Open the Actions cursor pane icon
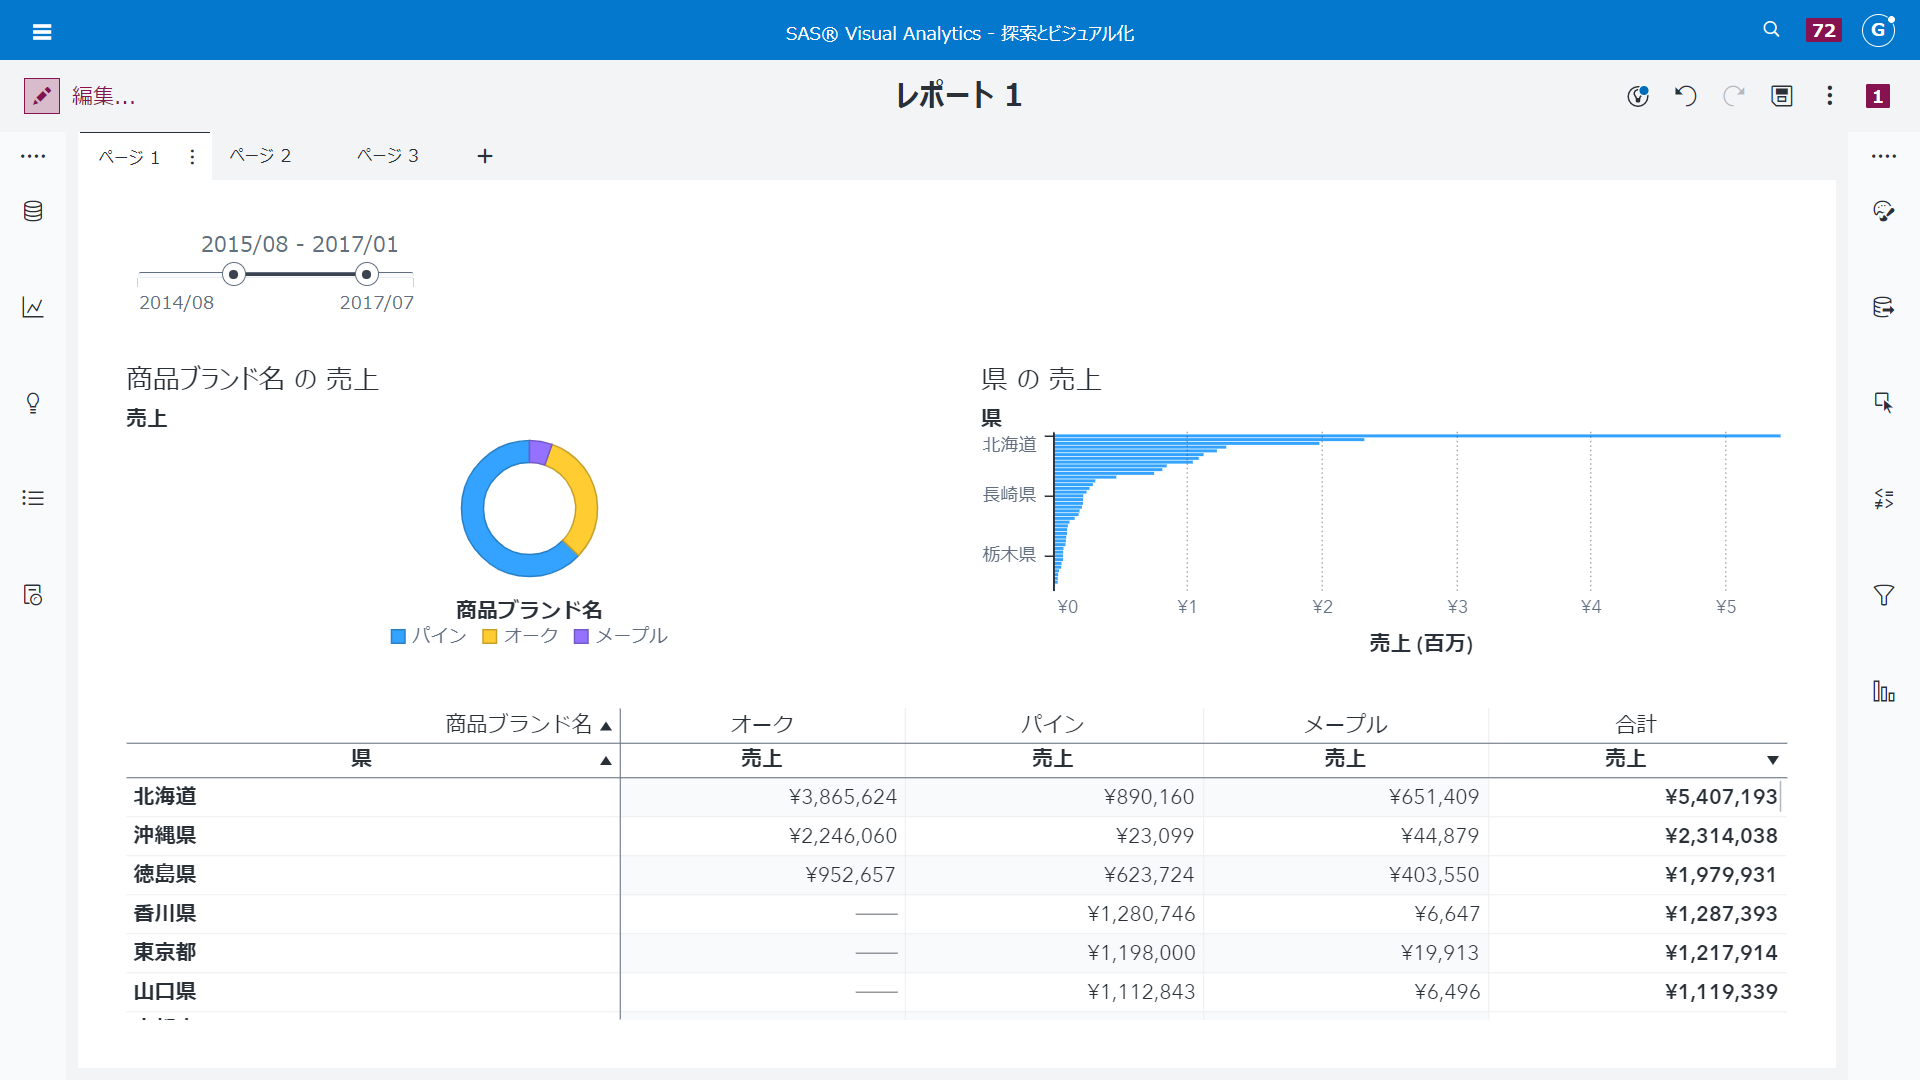Screen dimensions: 1920x1080 1884,403
